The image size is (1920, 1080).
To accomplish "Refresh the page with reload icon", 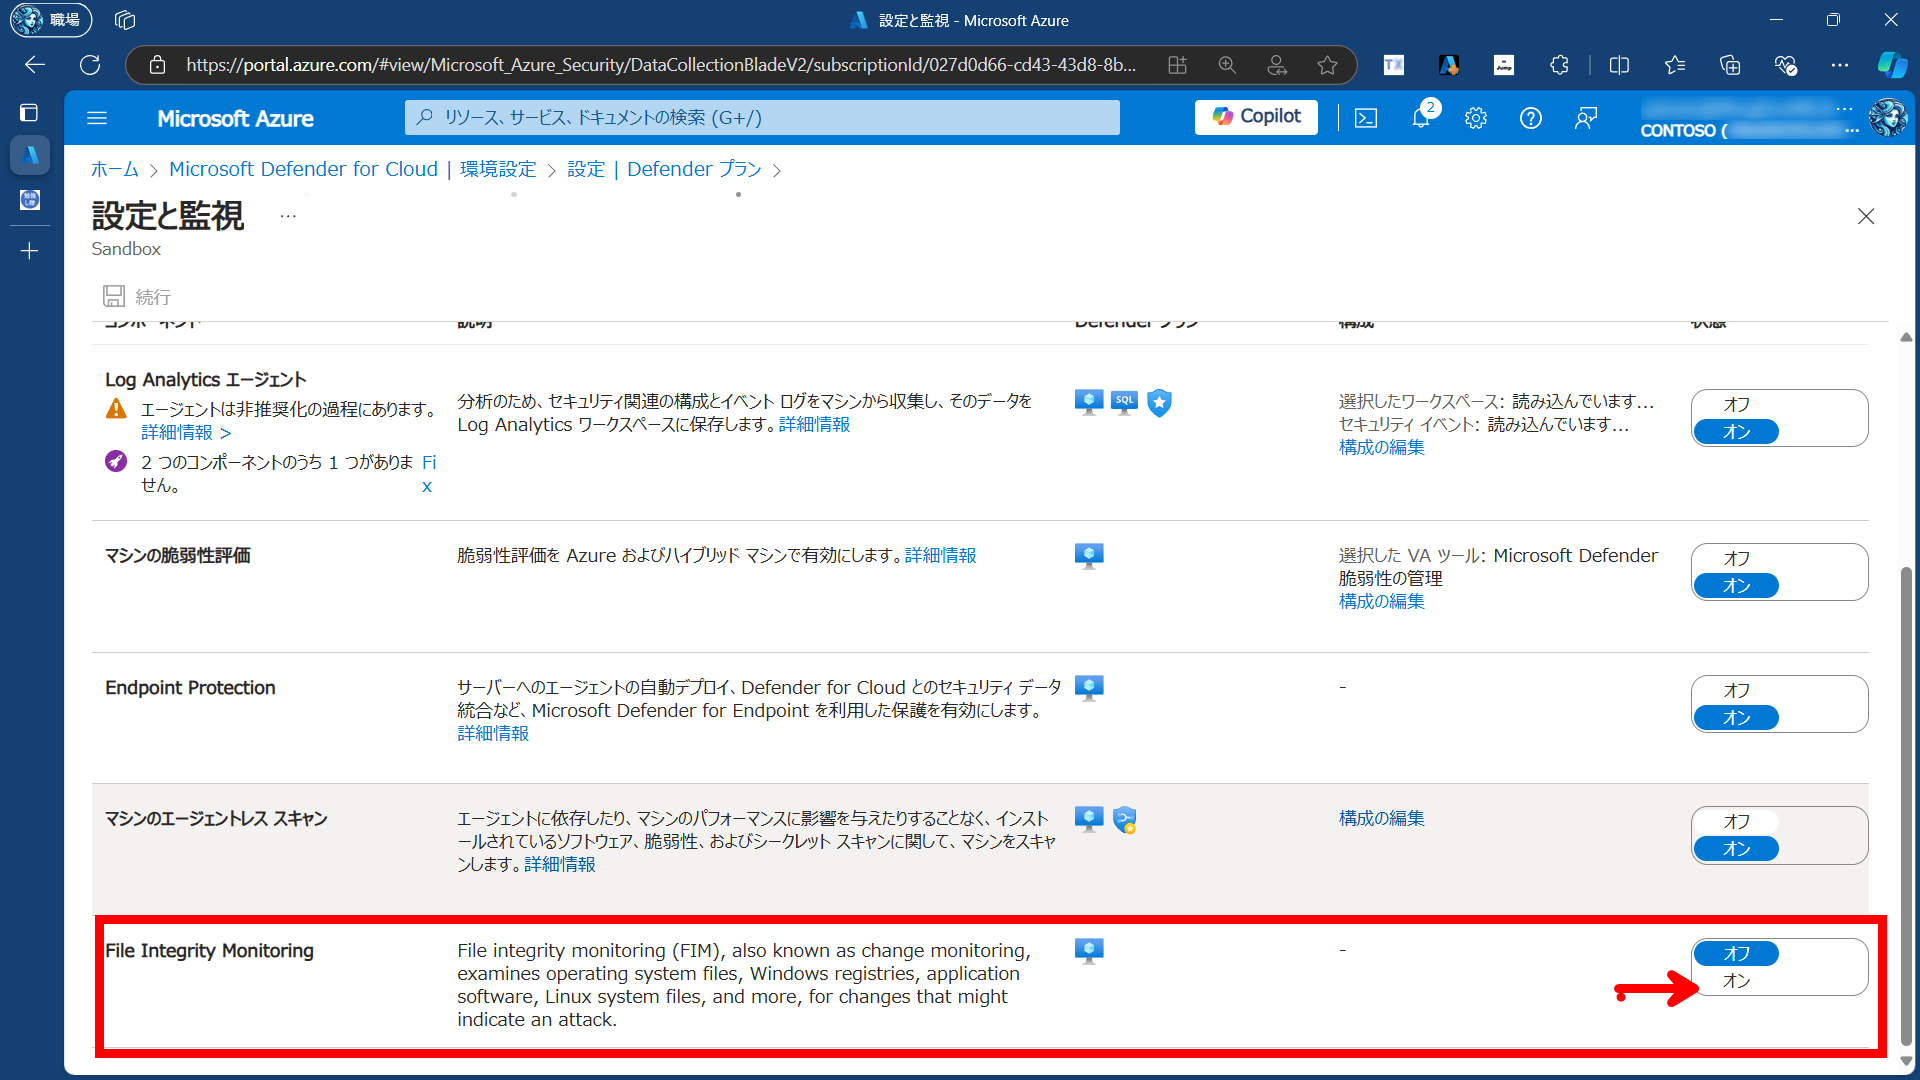I will click(90, 65).
